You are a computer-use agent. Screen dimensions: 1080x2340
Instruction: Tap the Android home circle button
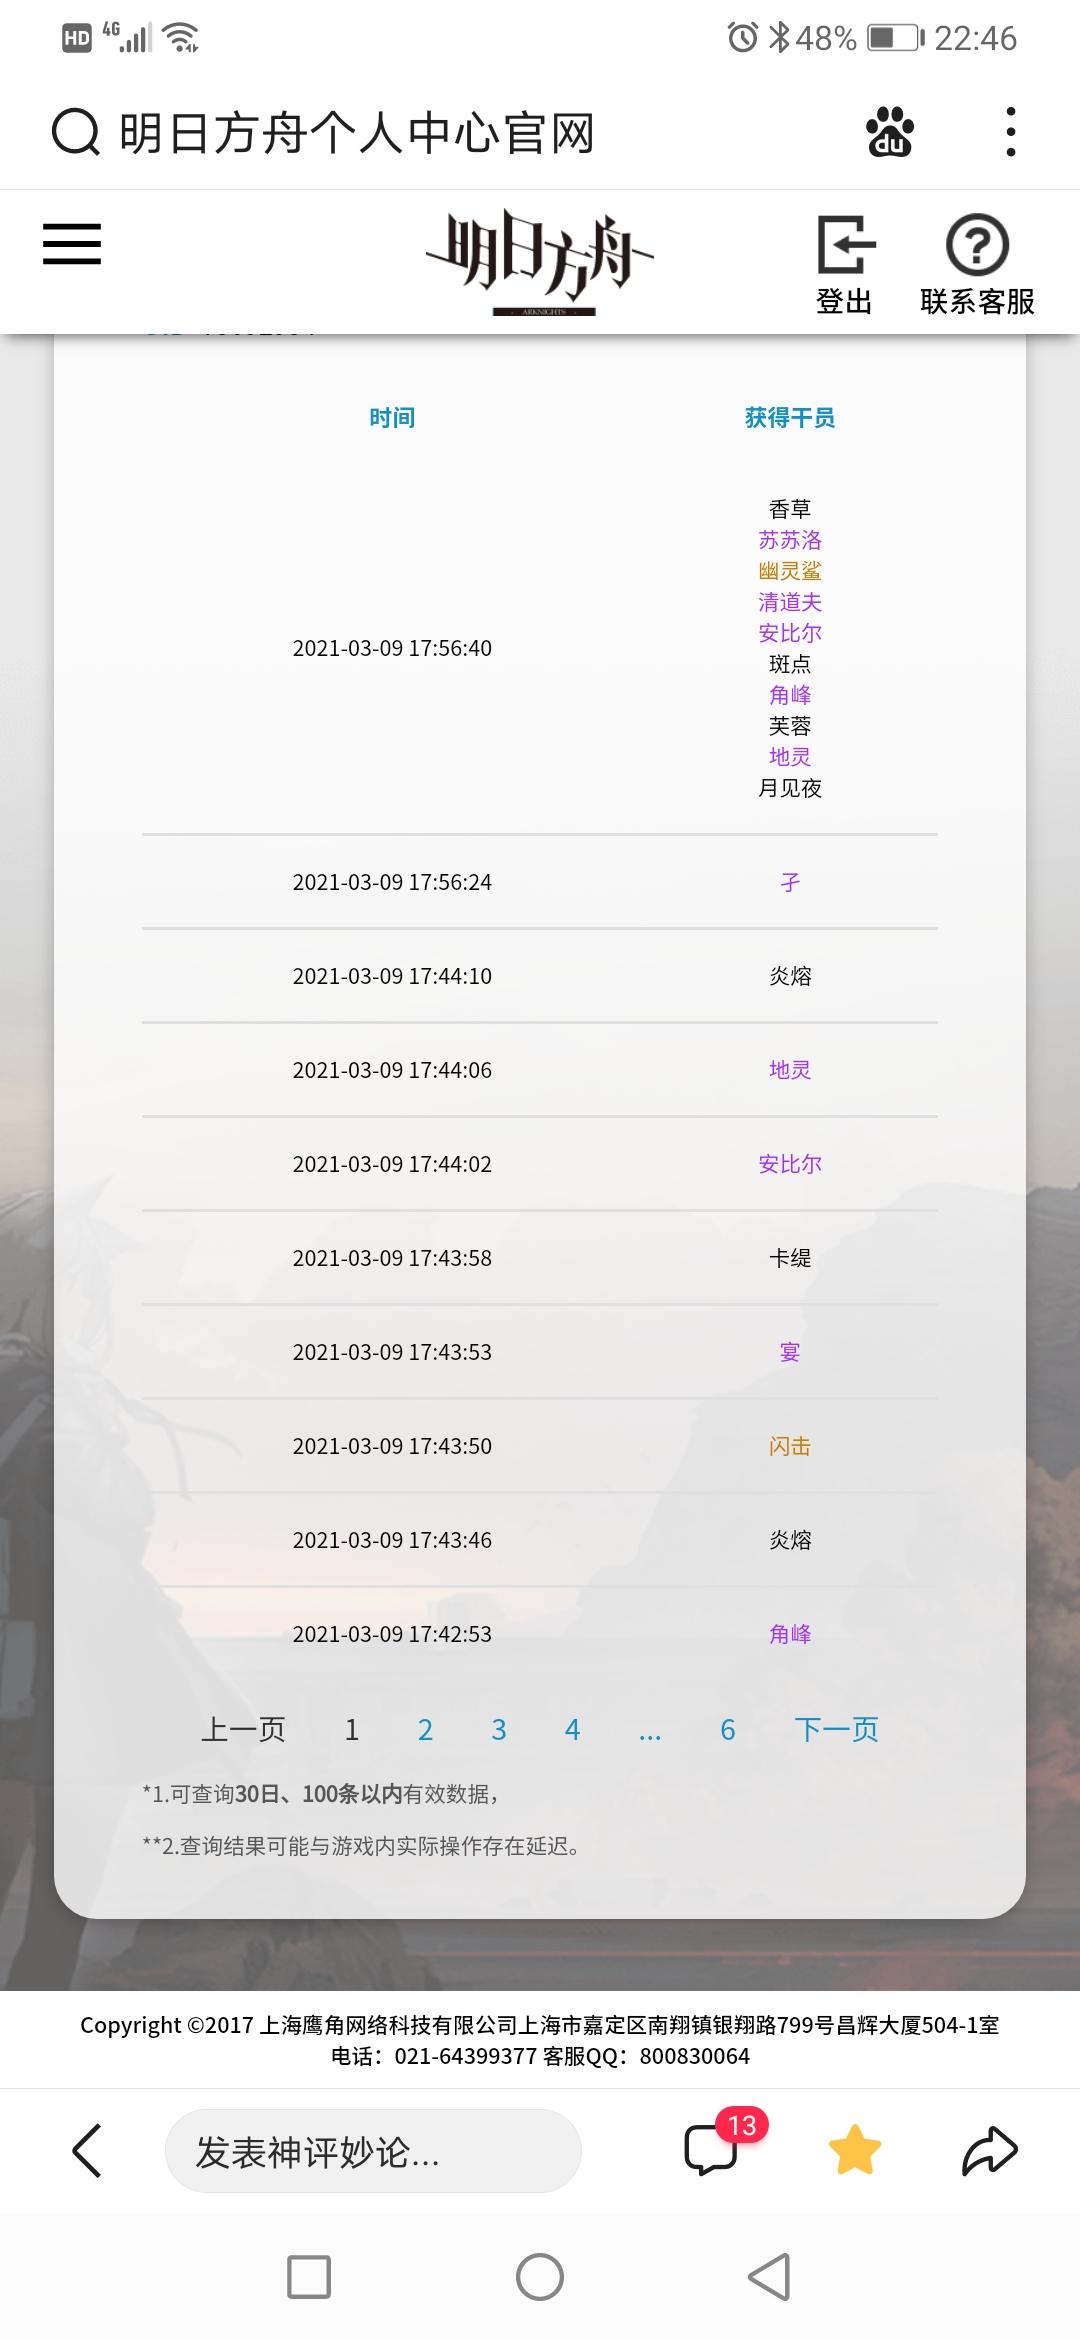point(540,2277)
